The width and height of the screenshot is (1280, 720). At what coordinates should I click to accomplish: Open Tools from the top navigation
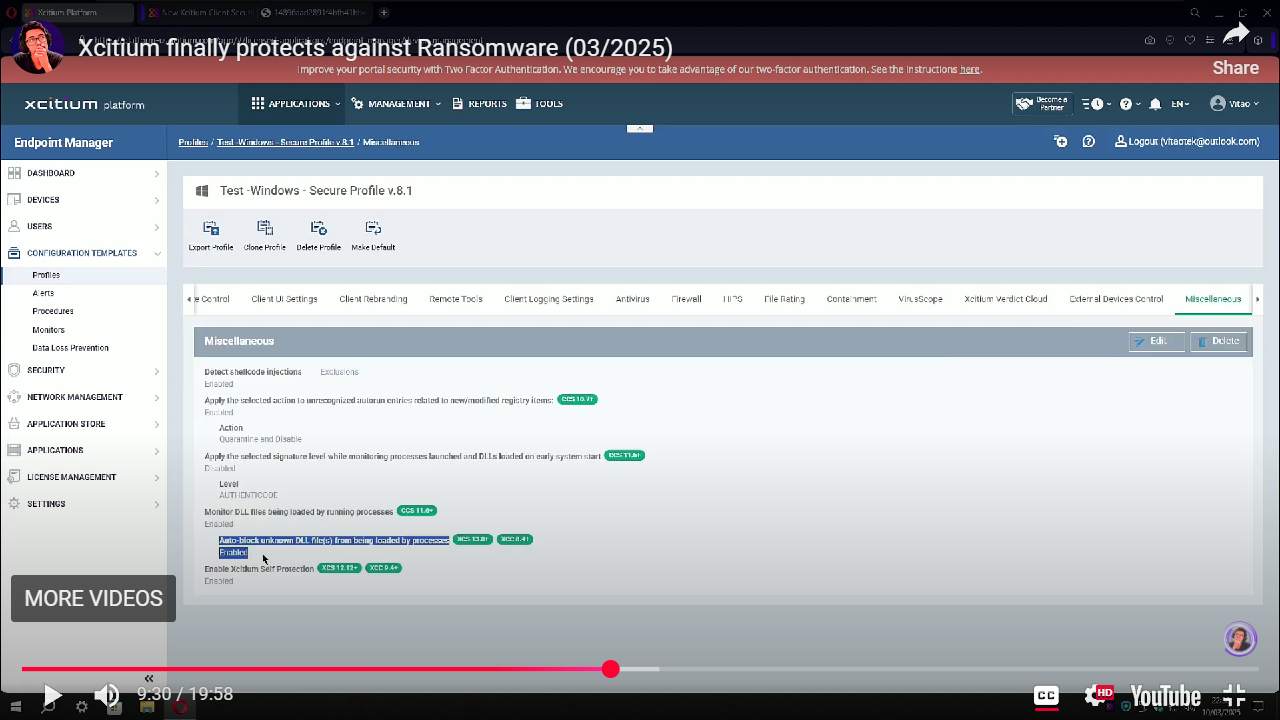pos(539,104)
